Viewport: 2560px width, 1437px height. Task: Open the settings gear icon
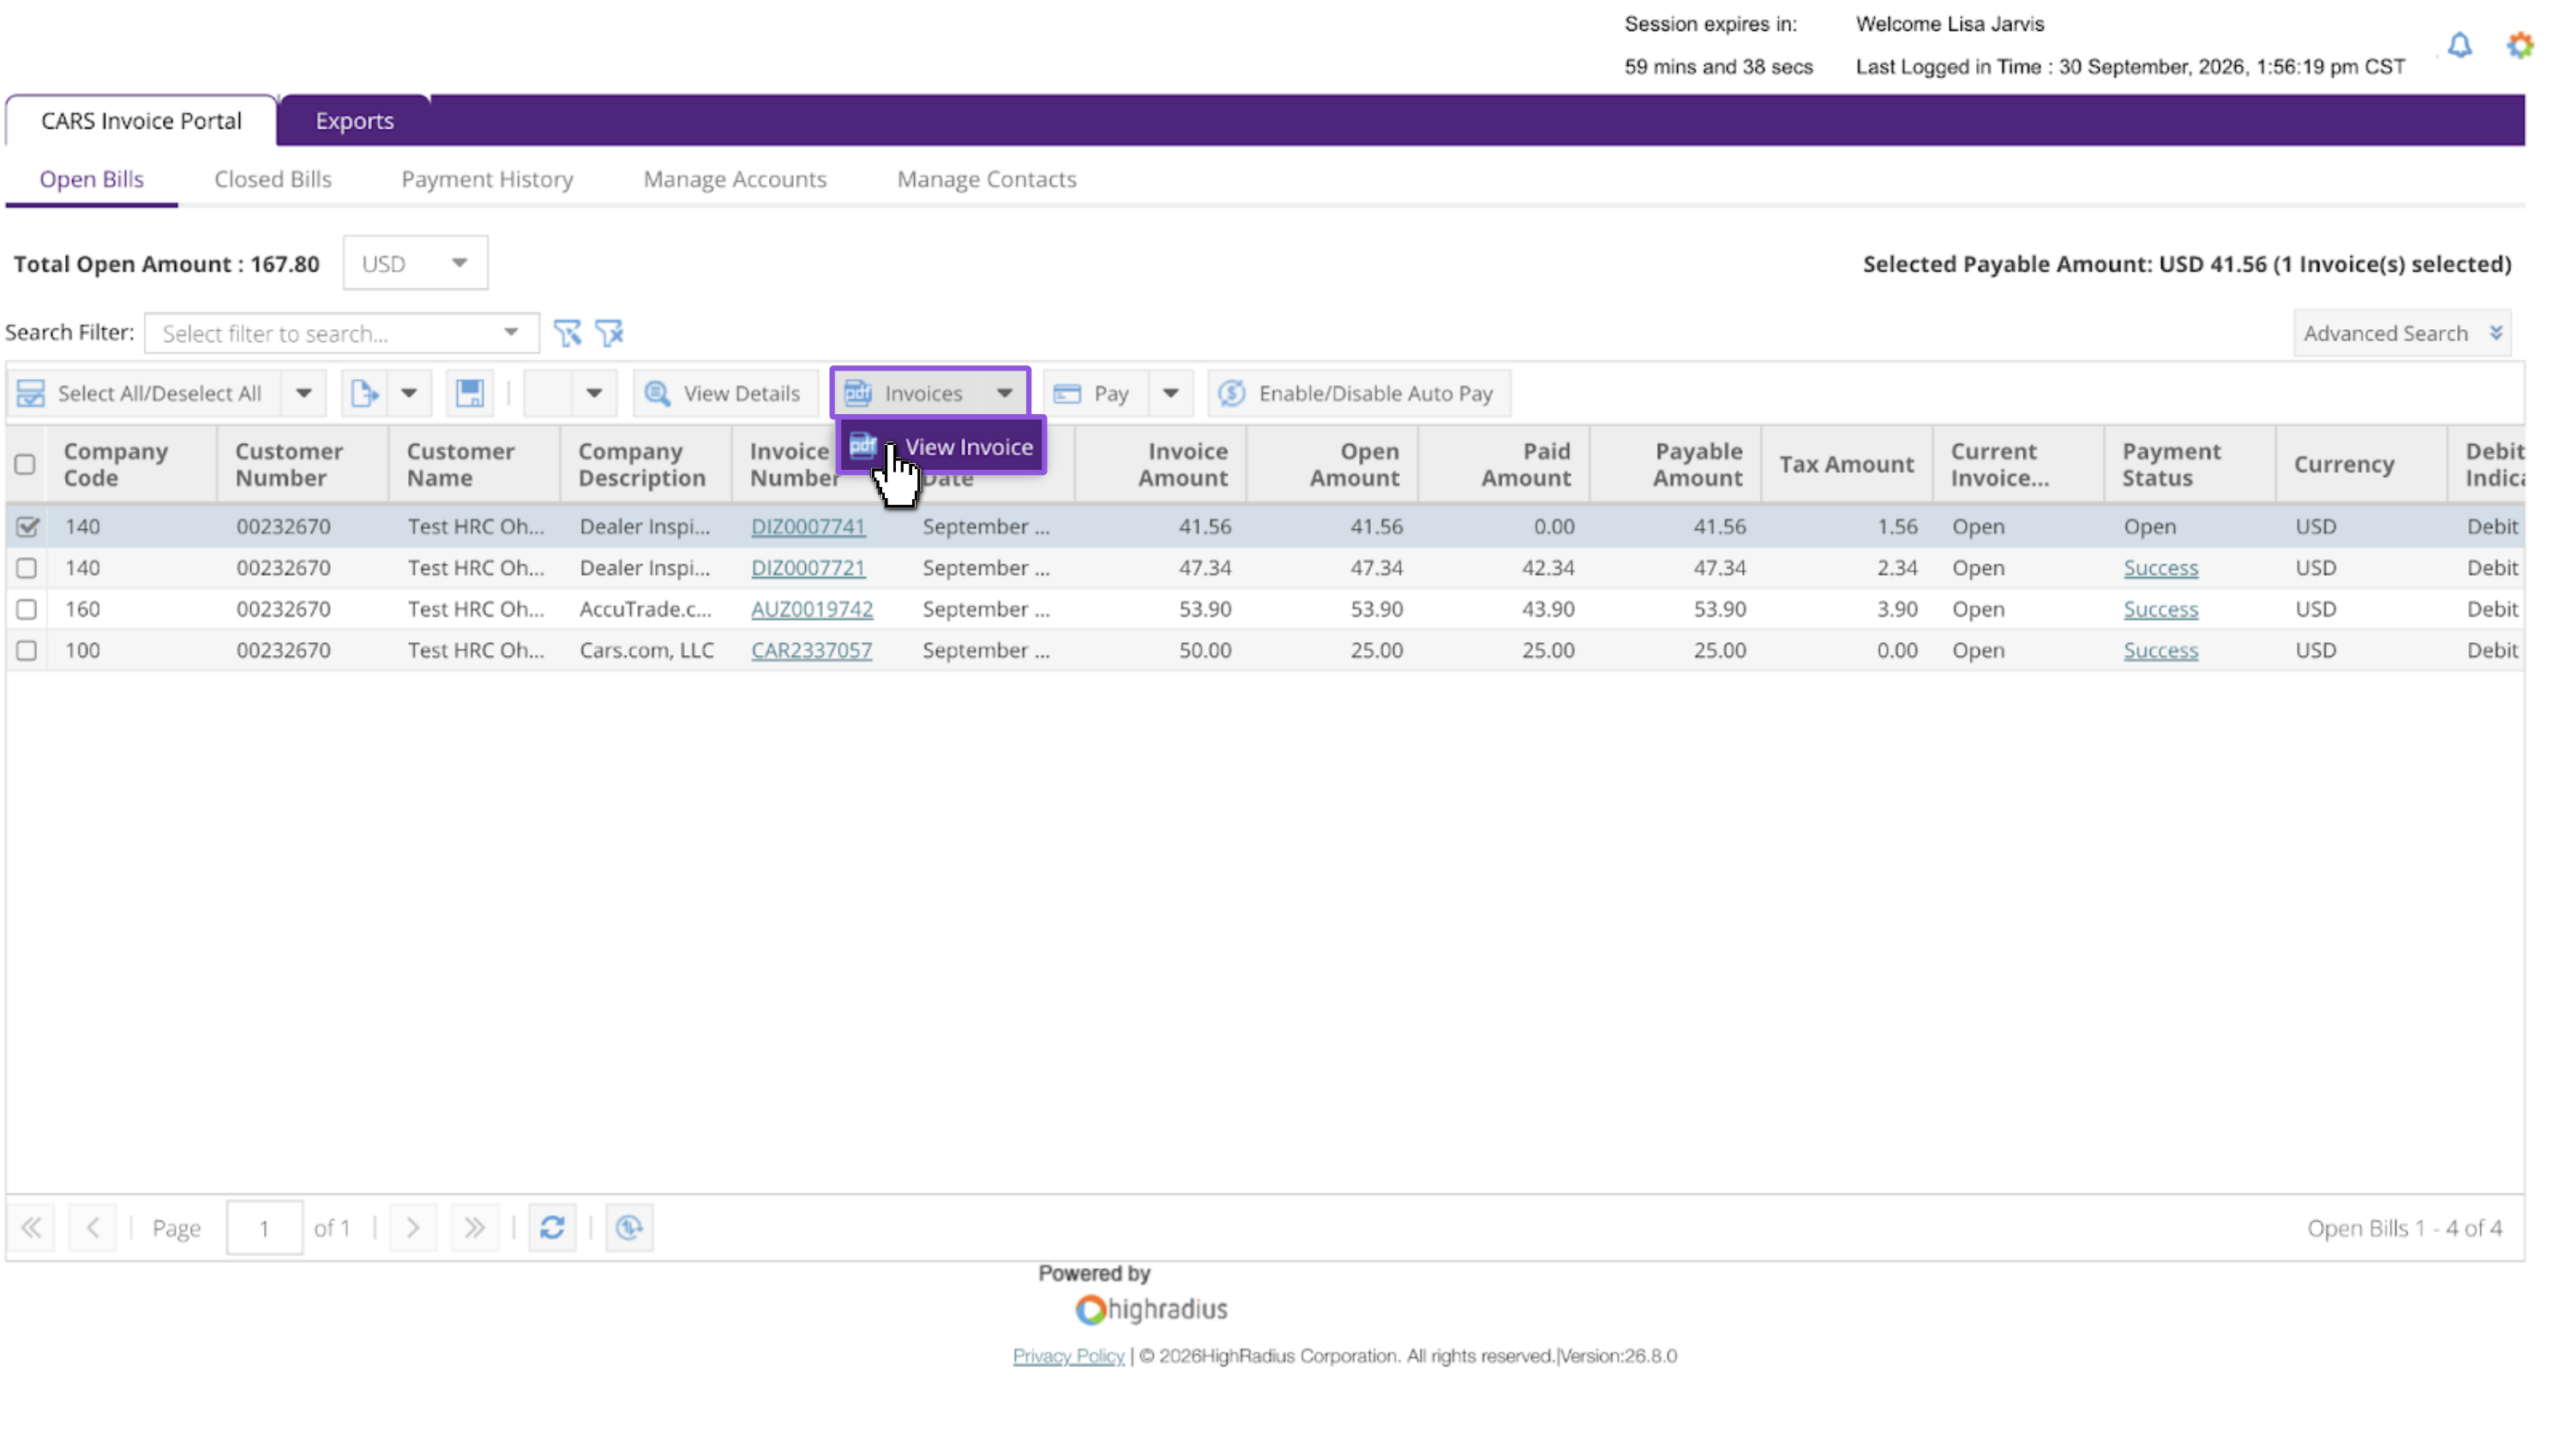click(2519, 45)
